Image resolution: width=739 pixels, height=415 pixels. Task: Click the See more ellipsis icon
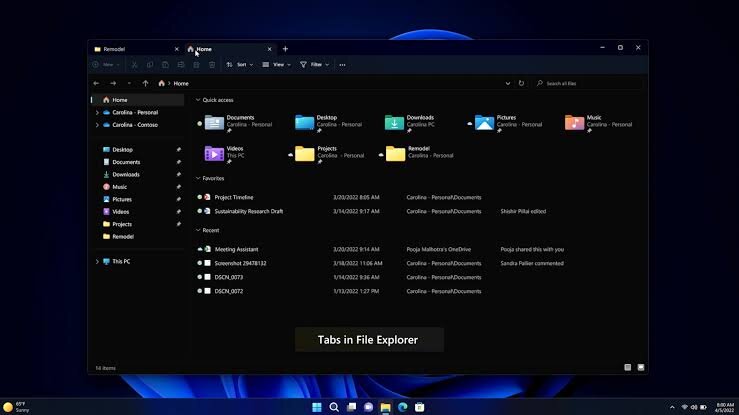tap(342, 65)
